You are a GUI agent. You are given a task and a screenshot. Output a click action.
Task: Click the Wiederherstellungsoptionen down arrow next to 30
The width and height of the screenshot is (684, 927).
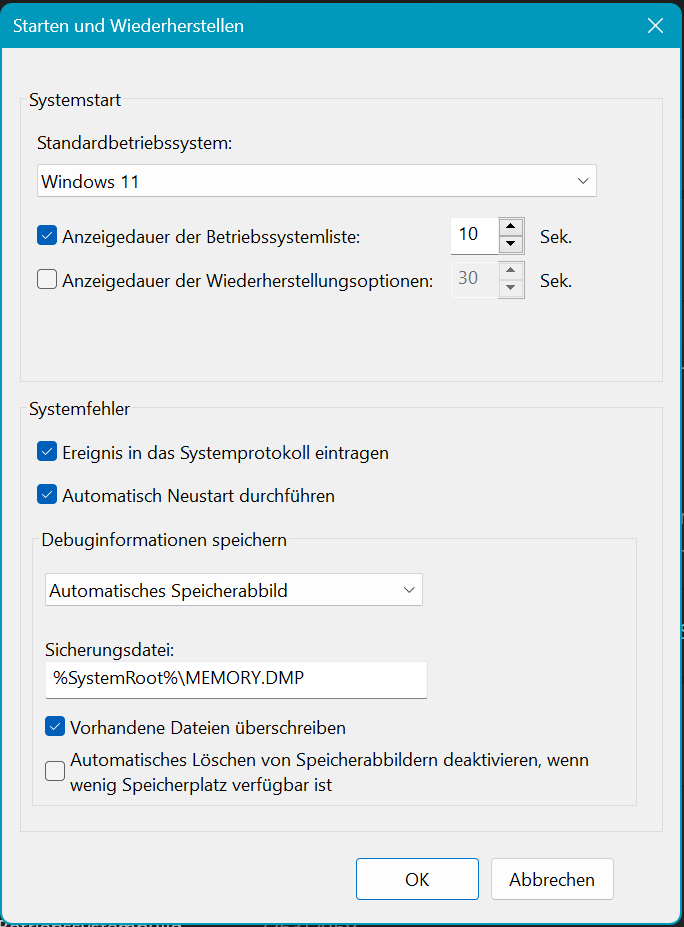coord(511,288)
